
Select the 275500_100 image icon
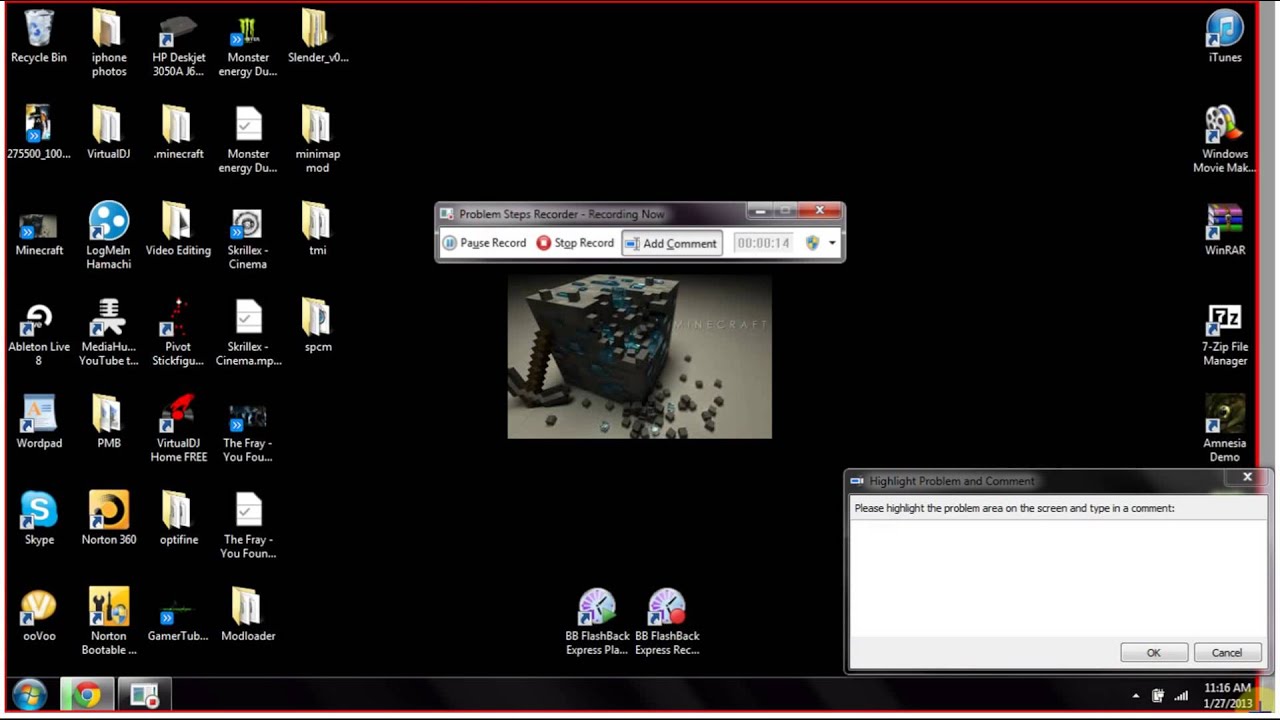coord(39,133)
